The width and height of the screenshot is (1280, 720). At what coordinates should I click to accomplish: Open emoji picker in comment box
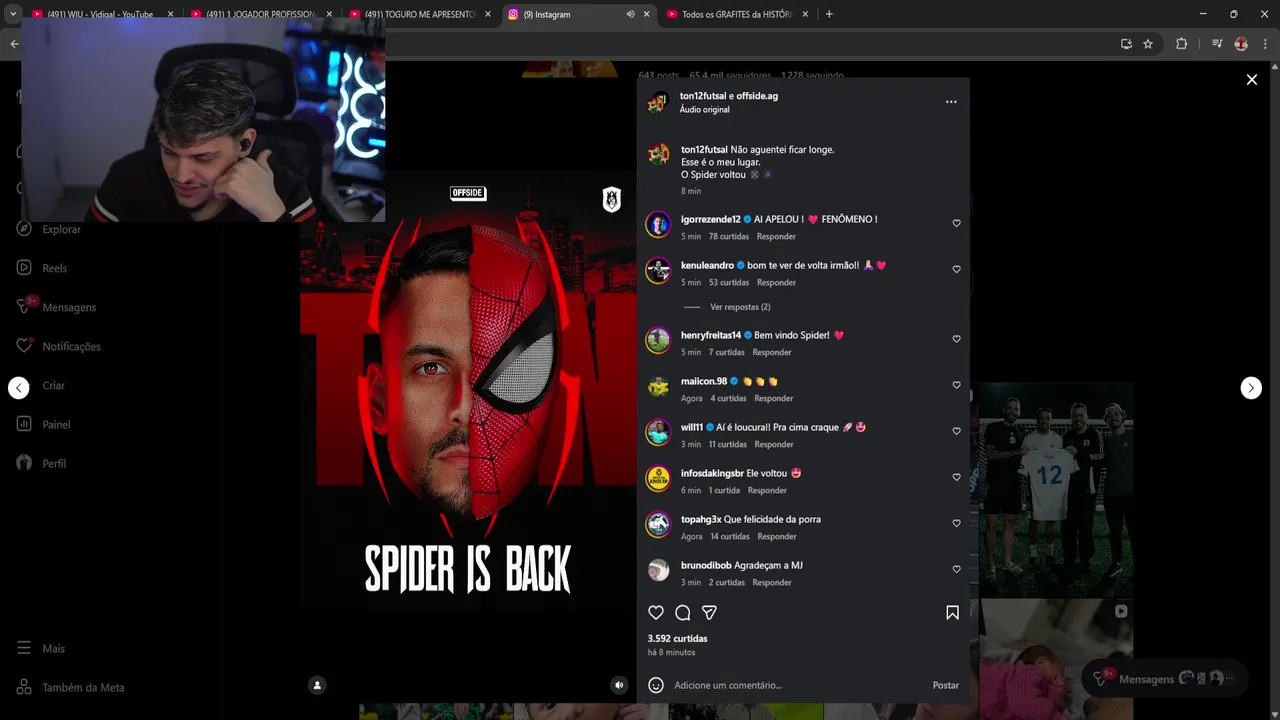pos(656,685)
